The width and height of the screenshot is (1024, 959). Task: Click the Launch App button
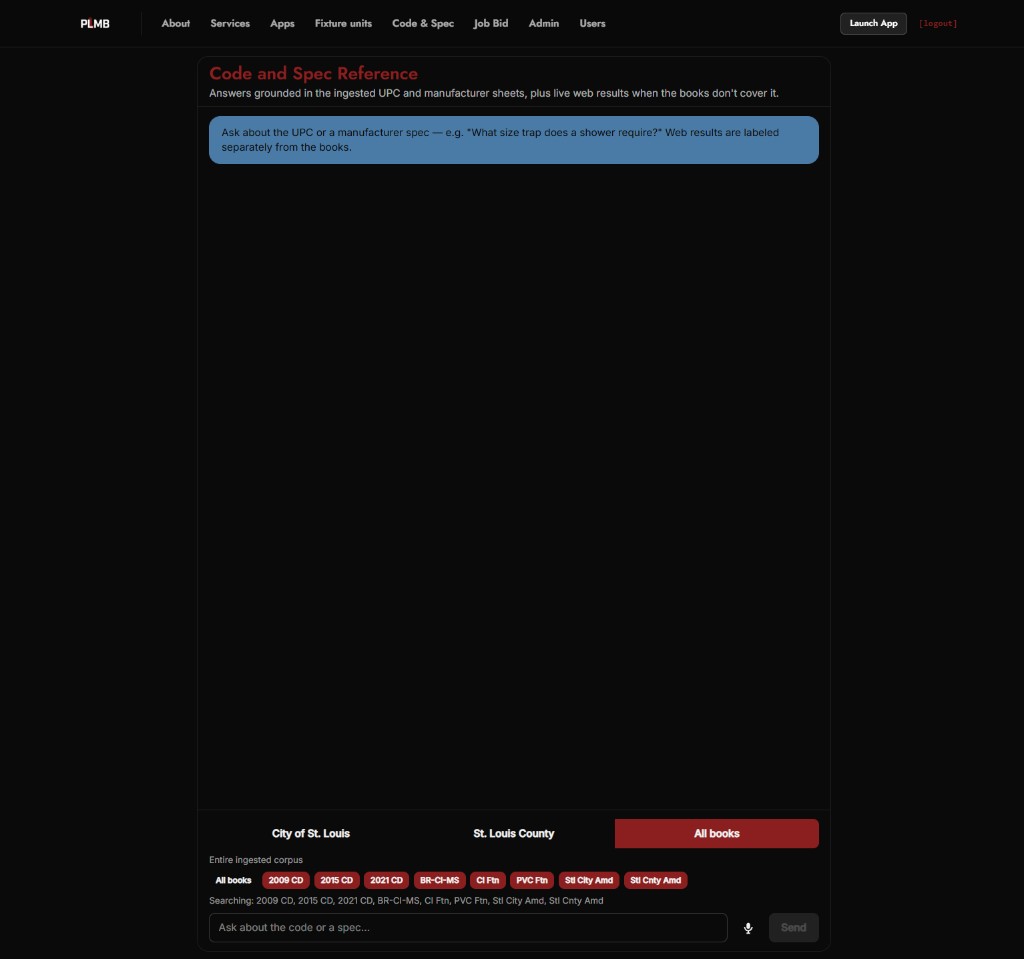(x=873, y=24)
